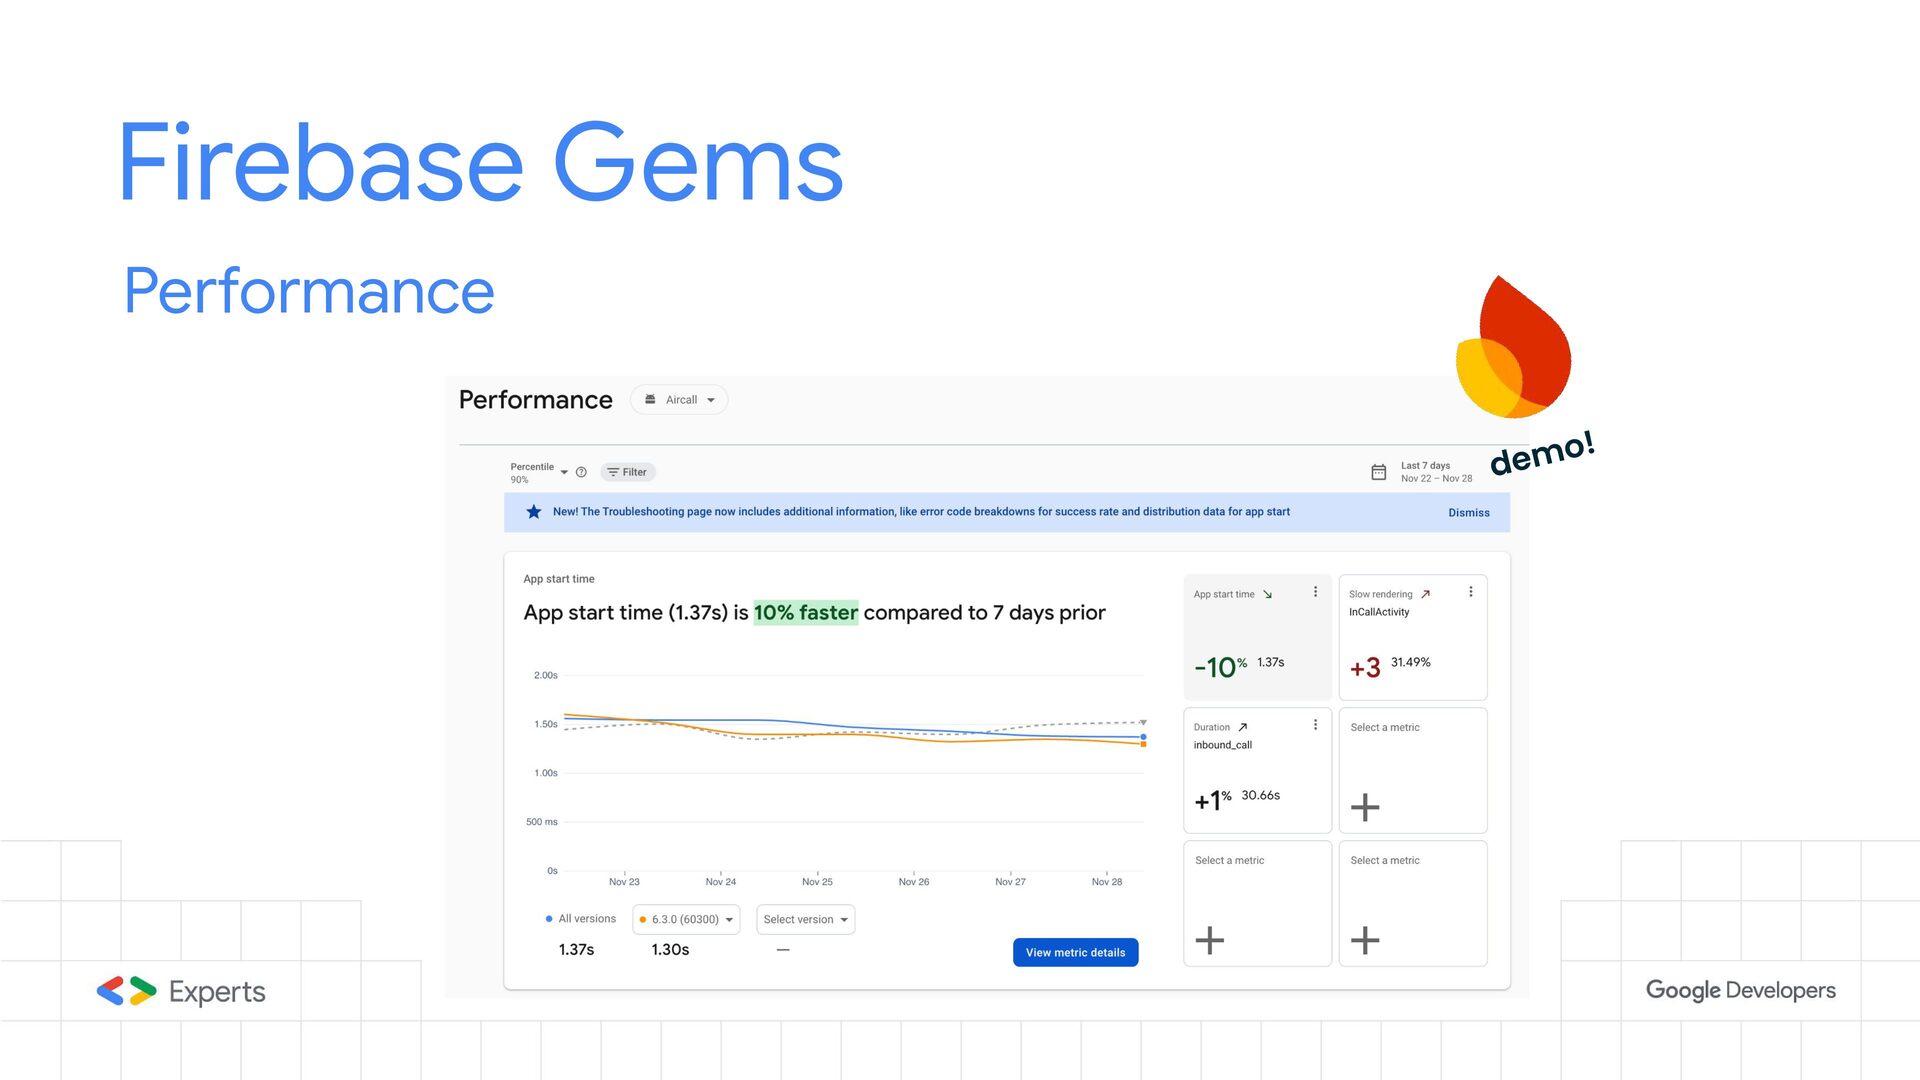
Task: Click the Filter chip button
Action: 628,472
